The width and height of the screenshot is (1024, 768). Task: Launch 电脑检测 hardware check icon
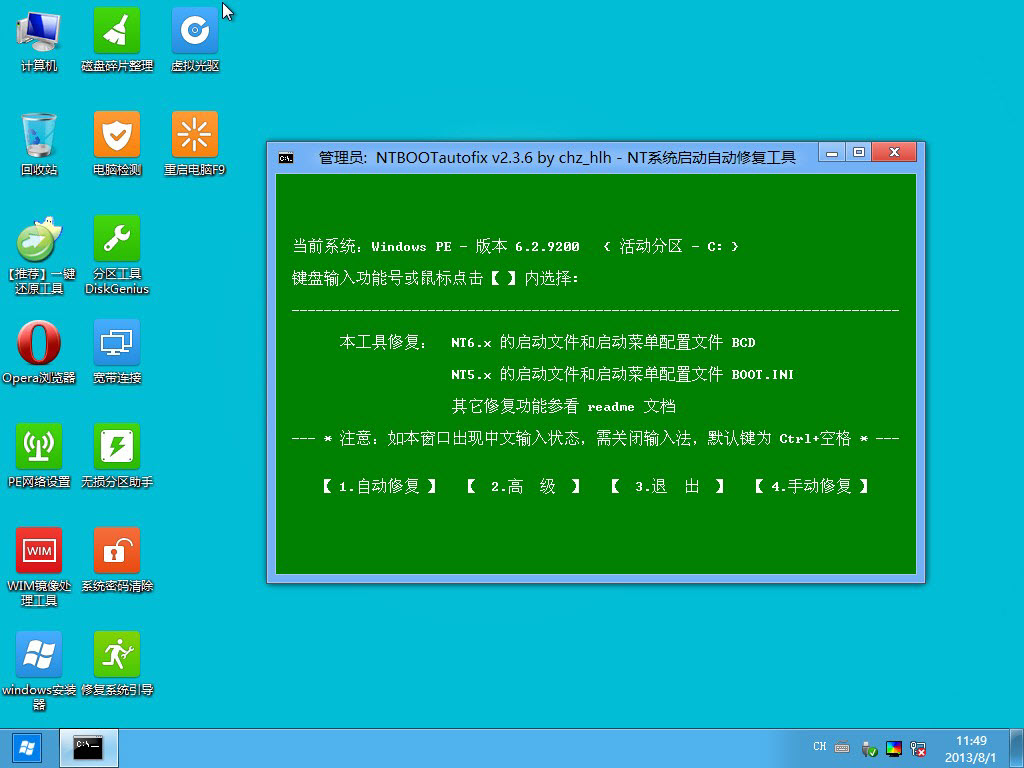pos(117,137)
